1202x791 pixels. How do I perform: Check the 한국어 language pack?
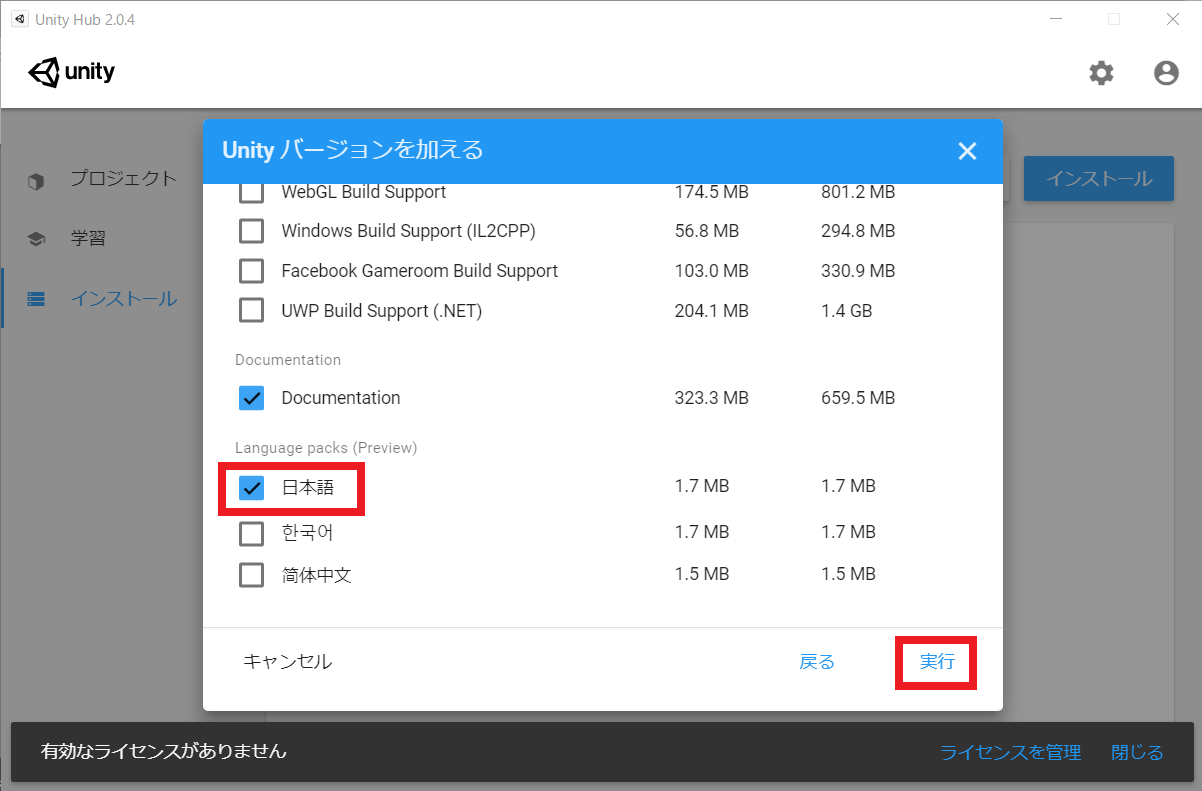click(x=251, y=533)
